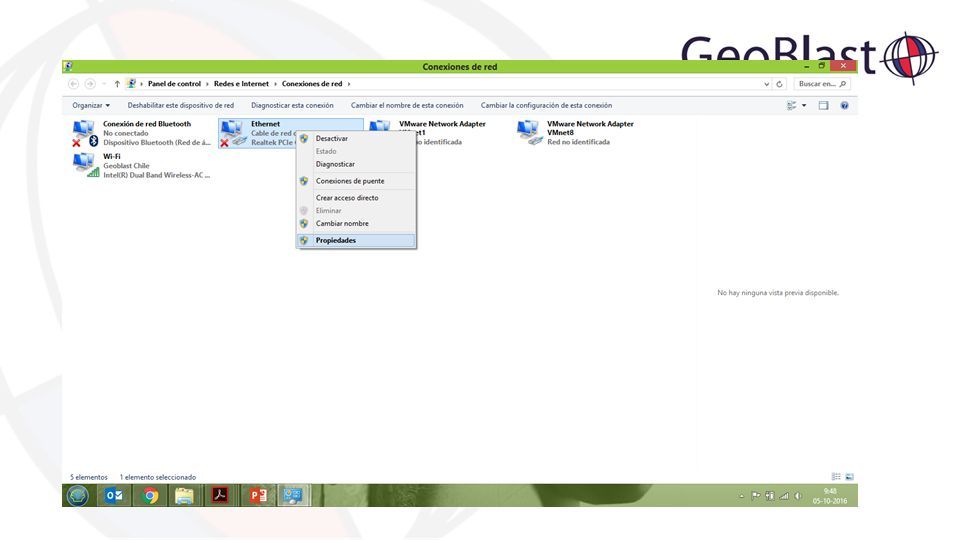Click the forward navigation arrow
Screen dimensions: 960x540
click(x=90, y=84)
